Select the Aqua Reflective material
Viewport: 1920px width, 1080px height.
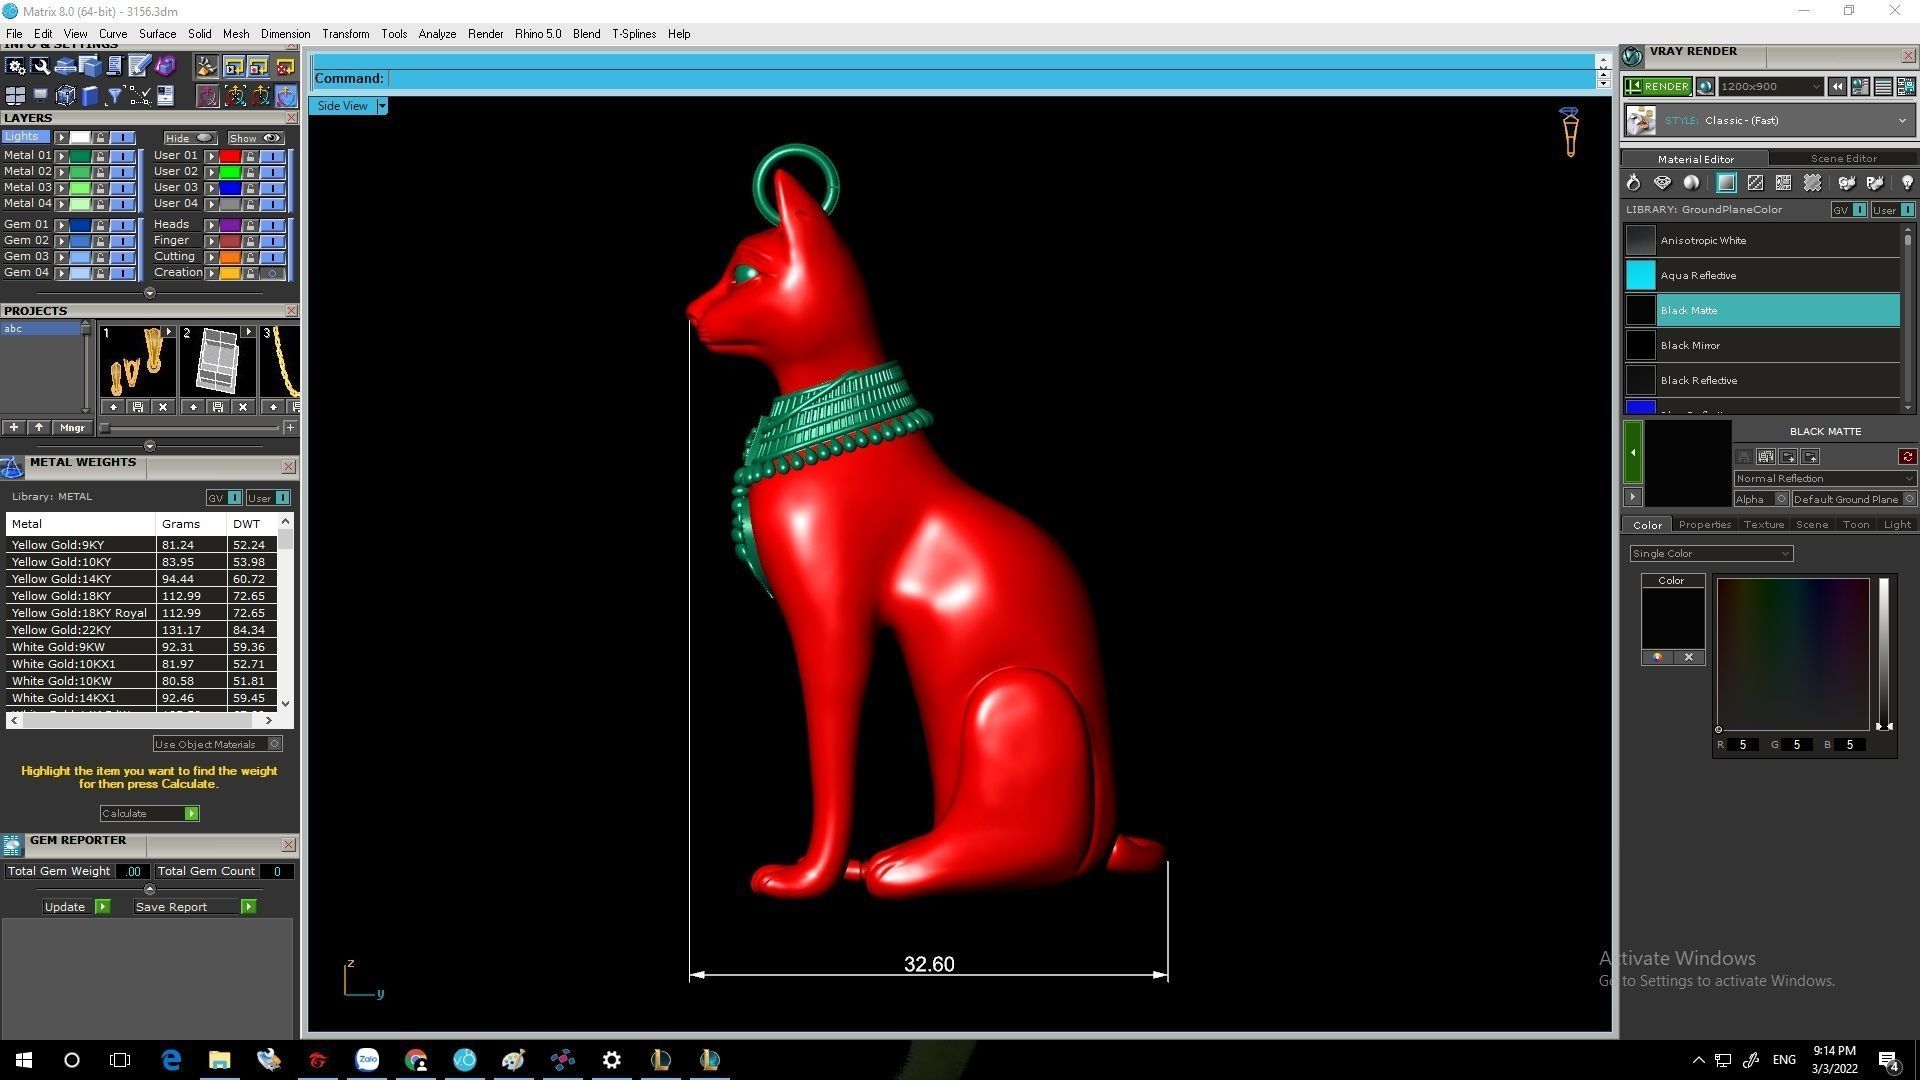tap(1762, 276)
